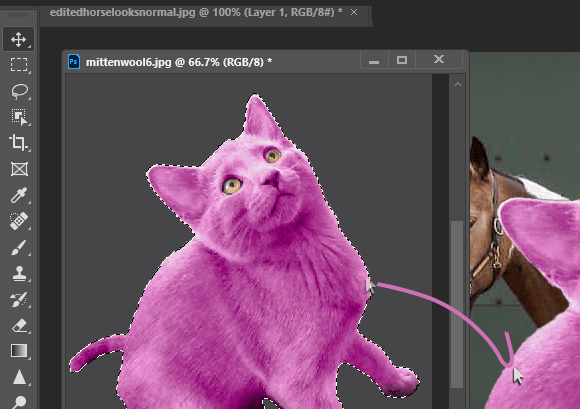
Task: Select the Crop tool
Action: [x=18, y=143]
